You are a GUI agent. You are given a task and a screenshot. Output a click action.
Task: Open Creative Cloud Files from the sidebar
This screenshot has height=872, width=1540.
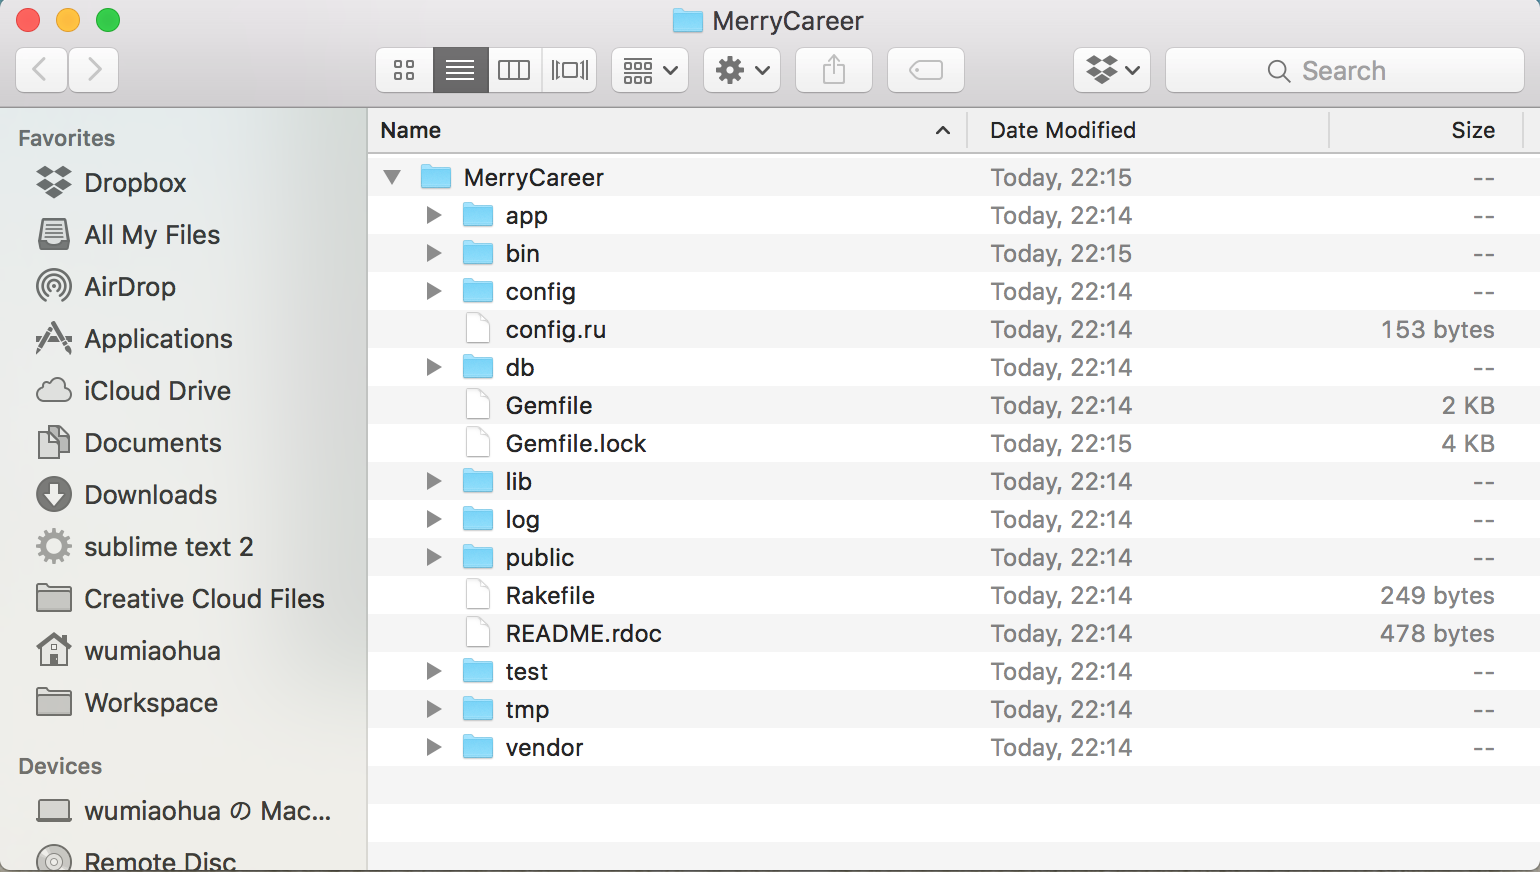(204, 598)
